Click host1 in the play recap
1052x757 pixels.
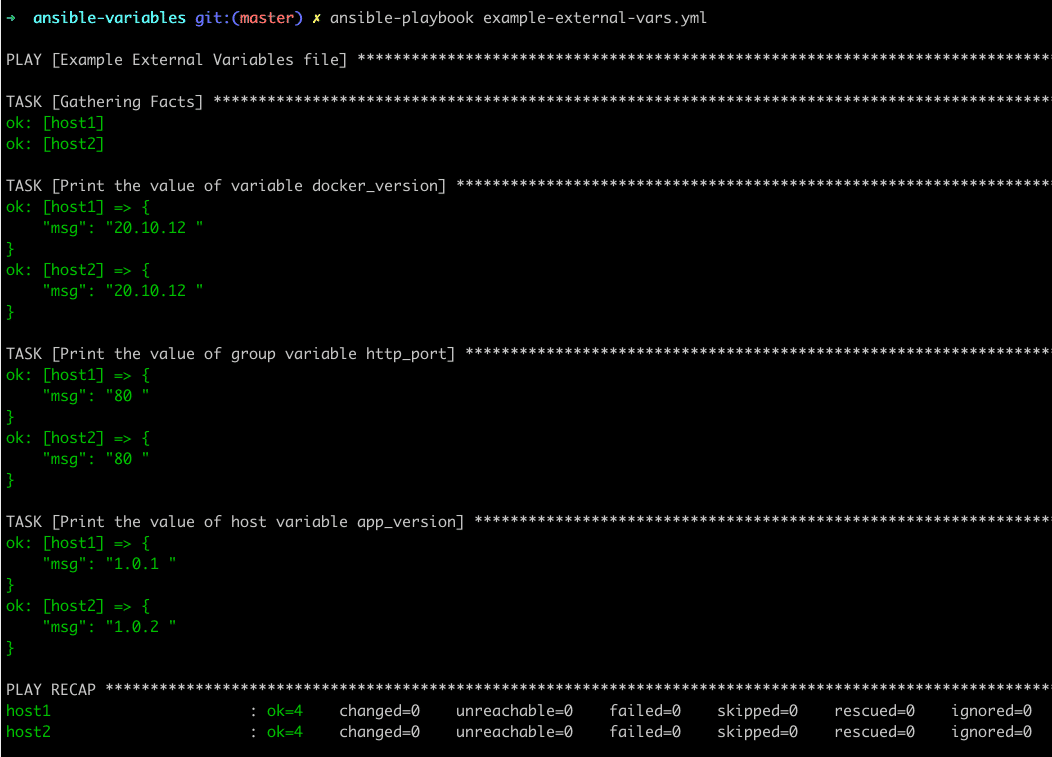click(x=26, y=710)
